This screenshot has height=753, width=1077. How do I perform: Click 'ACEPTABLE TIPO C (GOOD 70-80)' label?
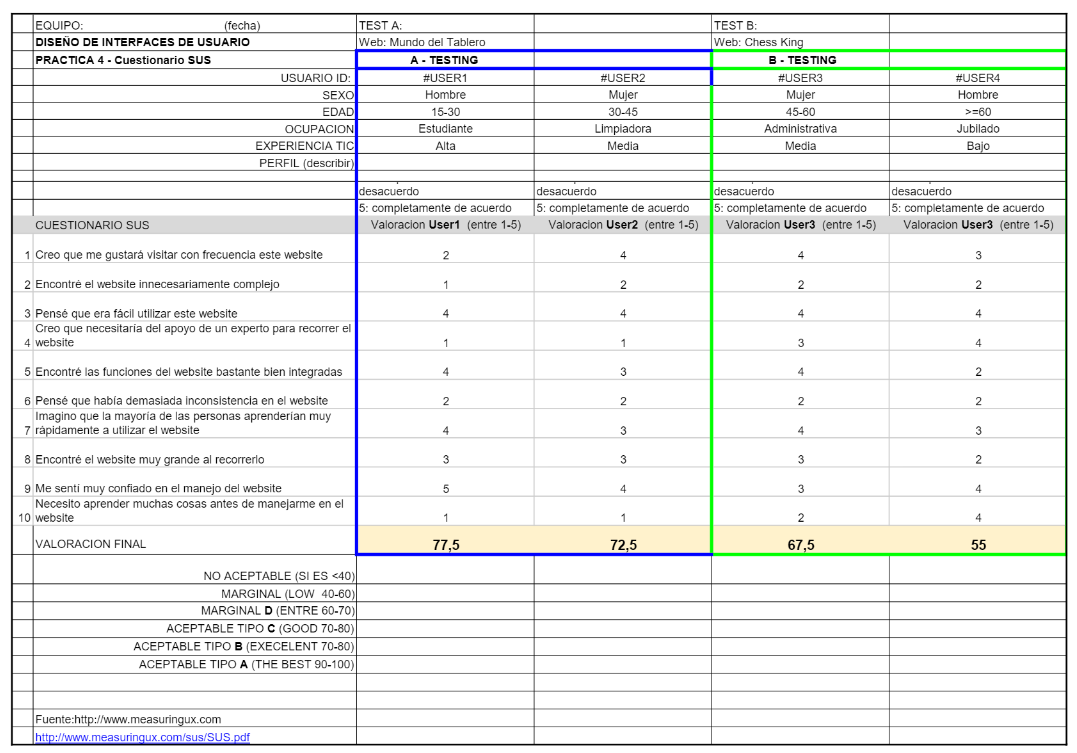tap(260, 628)
